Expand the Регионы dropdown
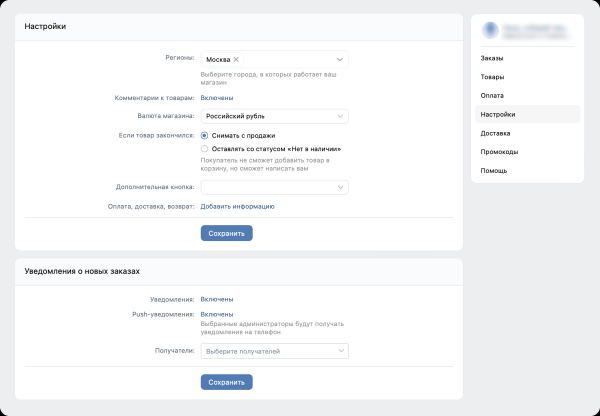The image size is (600, 416). tap(341, 60)
